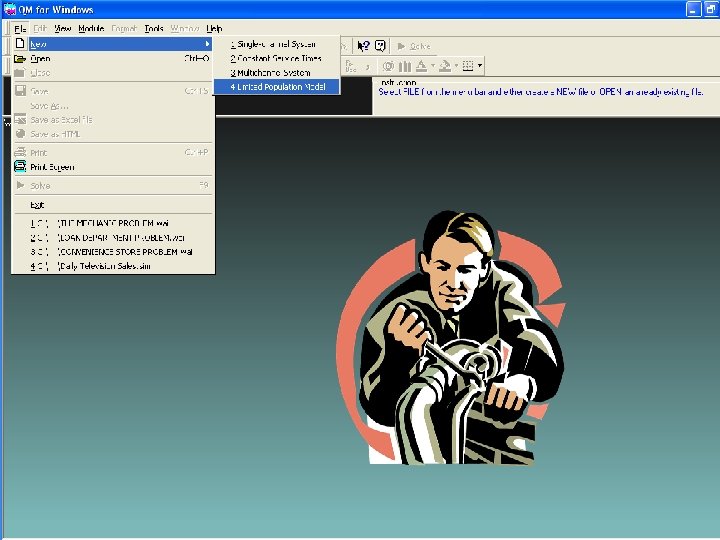Click Print Screen in the File menu
This screenshot has height=540, width=720.
click(112, 167)
